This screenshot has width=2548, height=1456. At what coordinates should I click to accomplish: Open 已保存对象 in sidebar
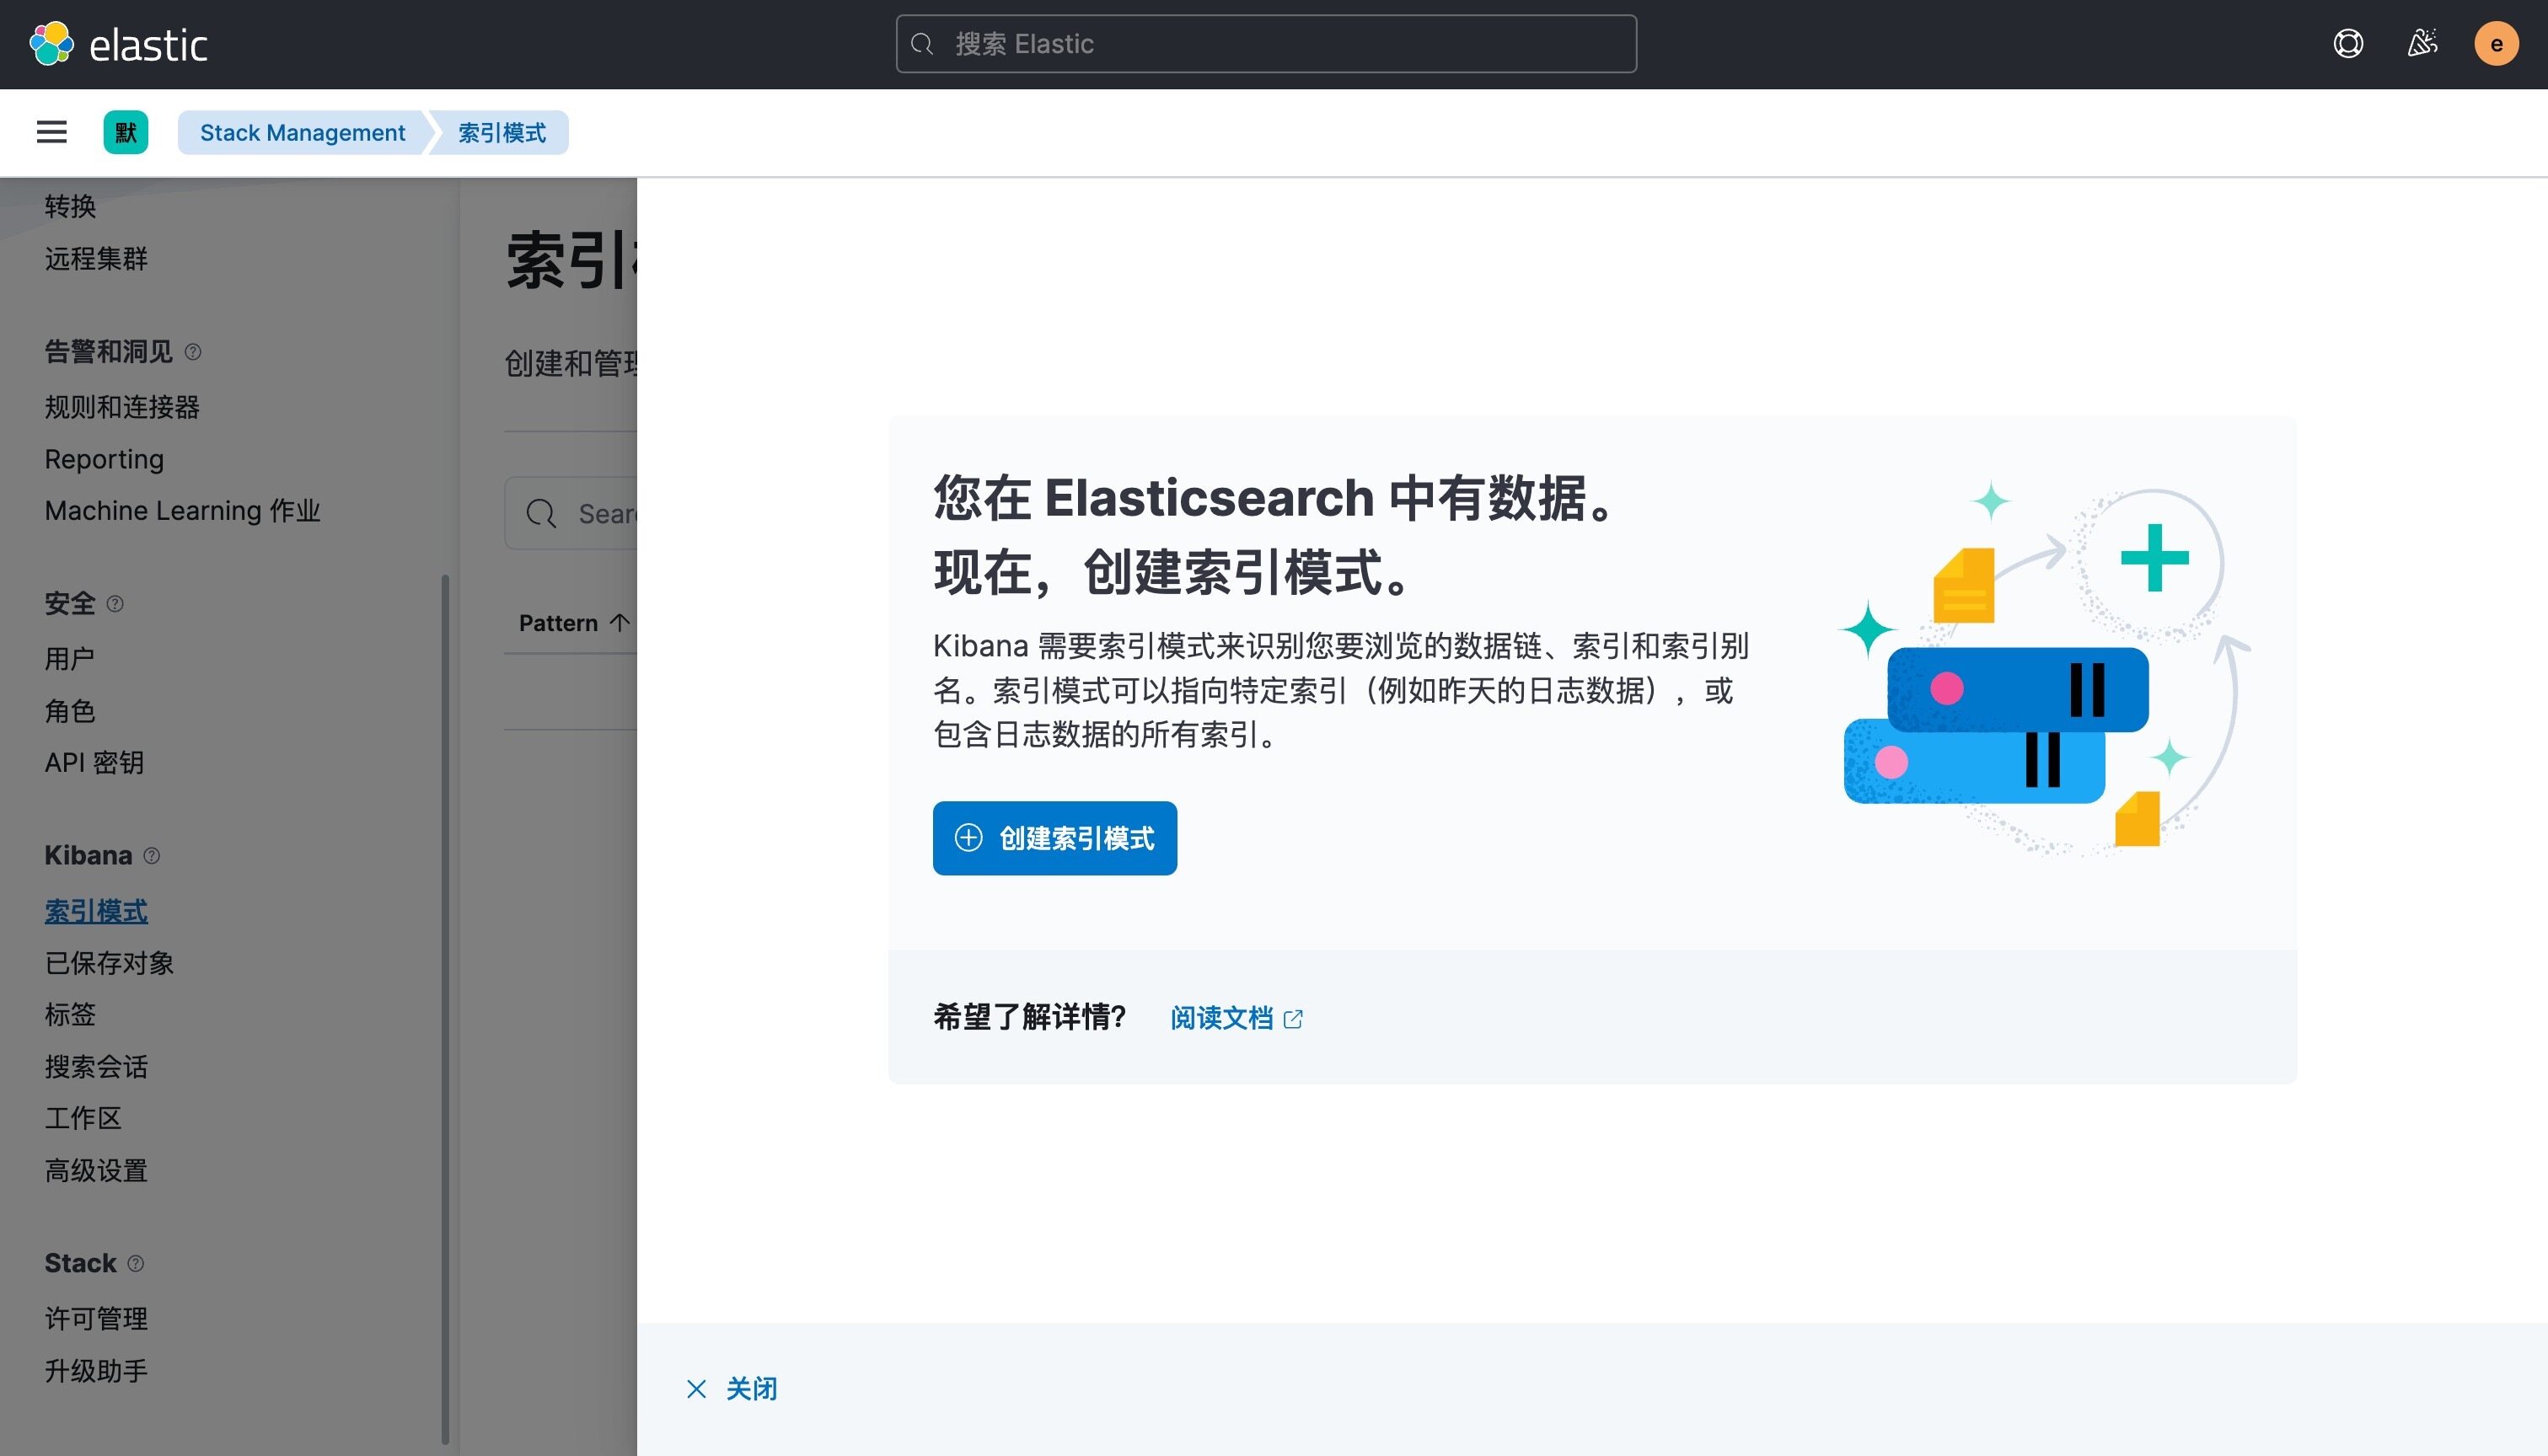(x=109, y=963)
